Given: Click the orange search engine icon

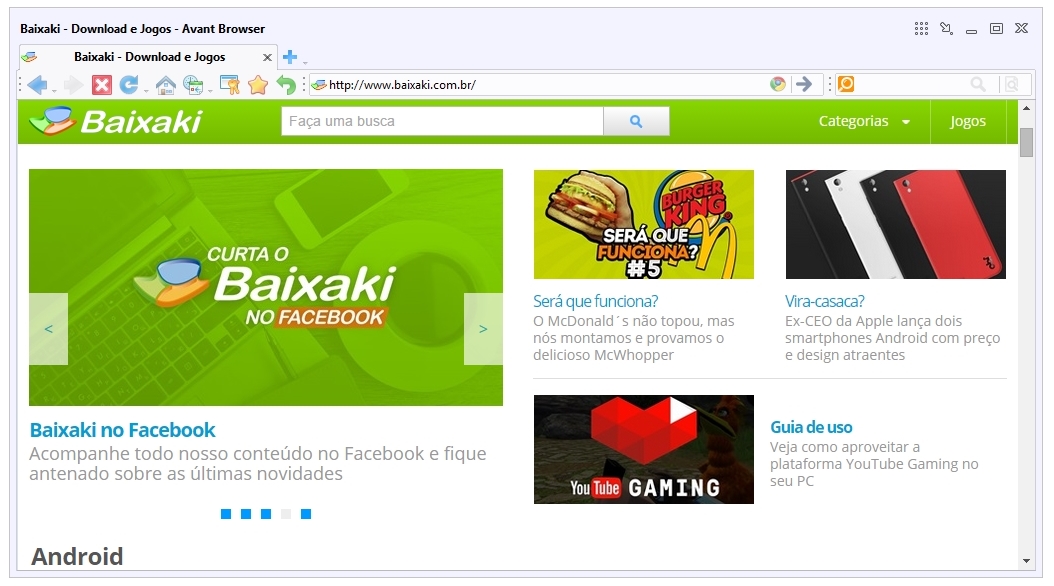Looking at the screenshot, I should 846,84.
